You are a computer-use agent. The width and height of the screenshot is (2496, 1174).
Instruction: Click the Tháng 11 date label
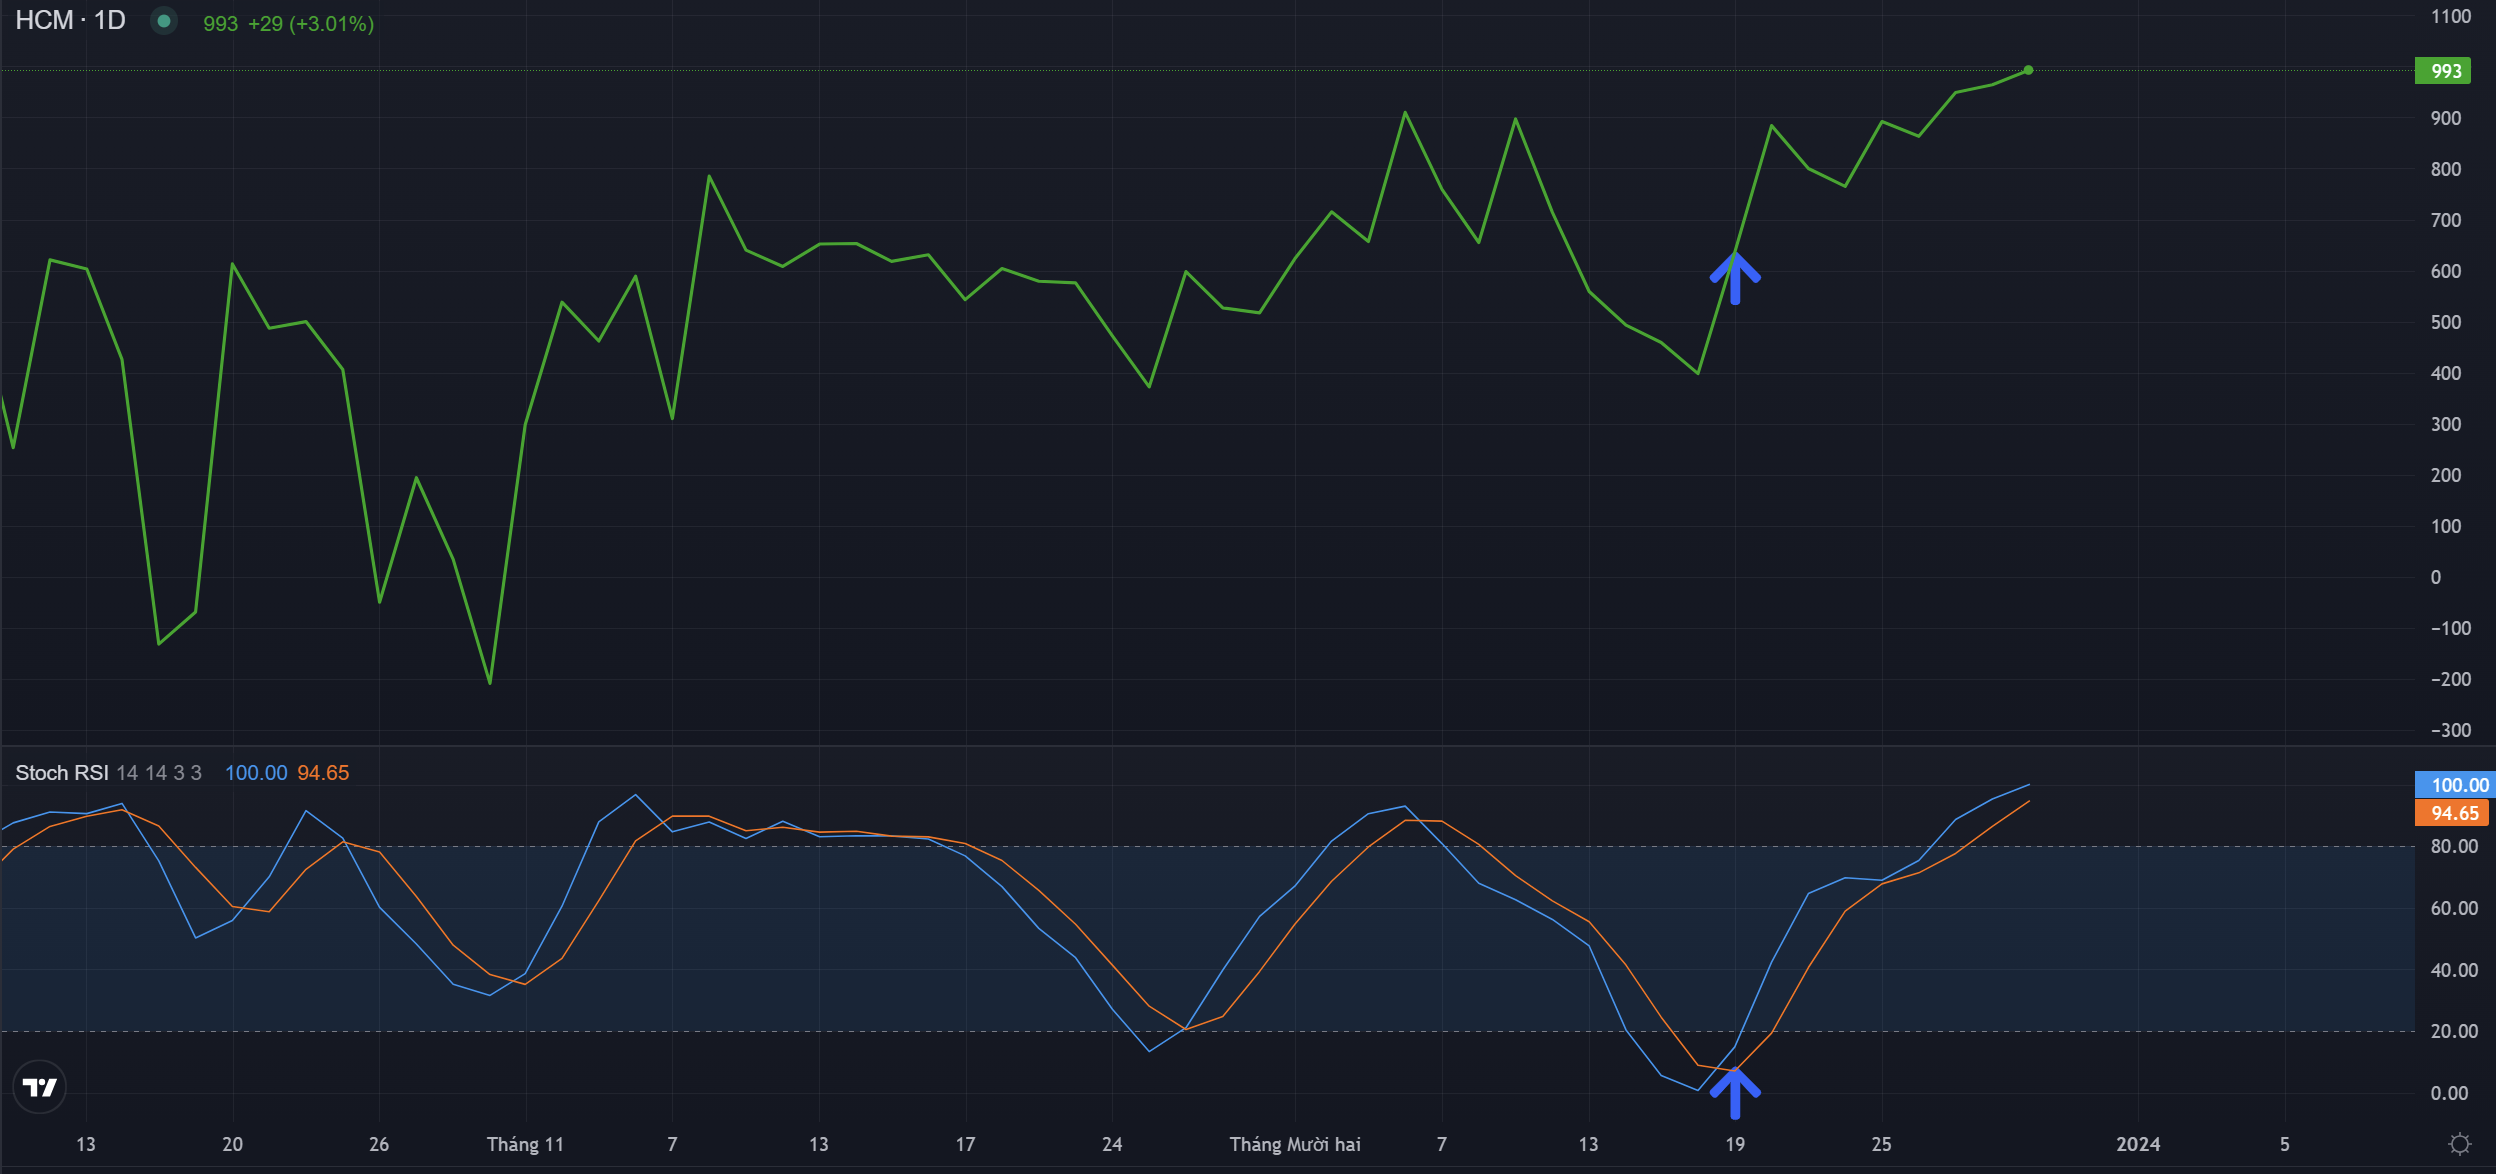tap(525, 1144)
